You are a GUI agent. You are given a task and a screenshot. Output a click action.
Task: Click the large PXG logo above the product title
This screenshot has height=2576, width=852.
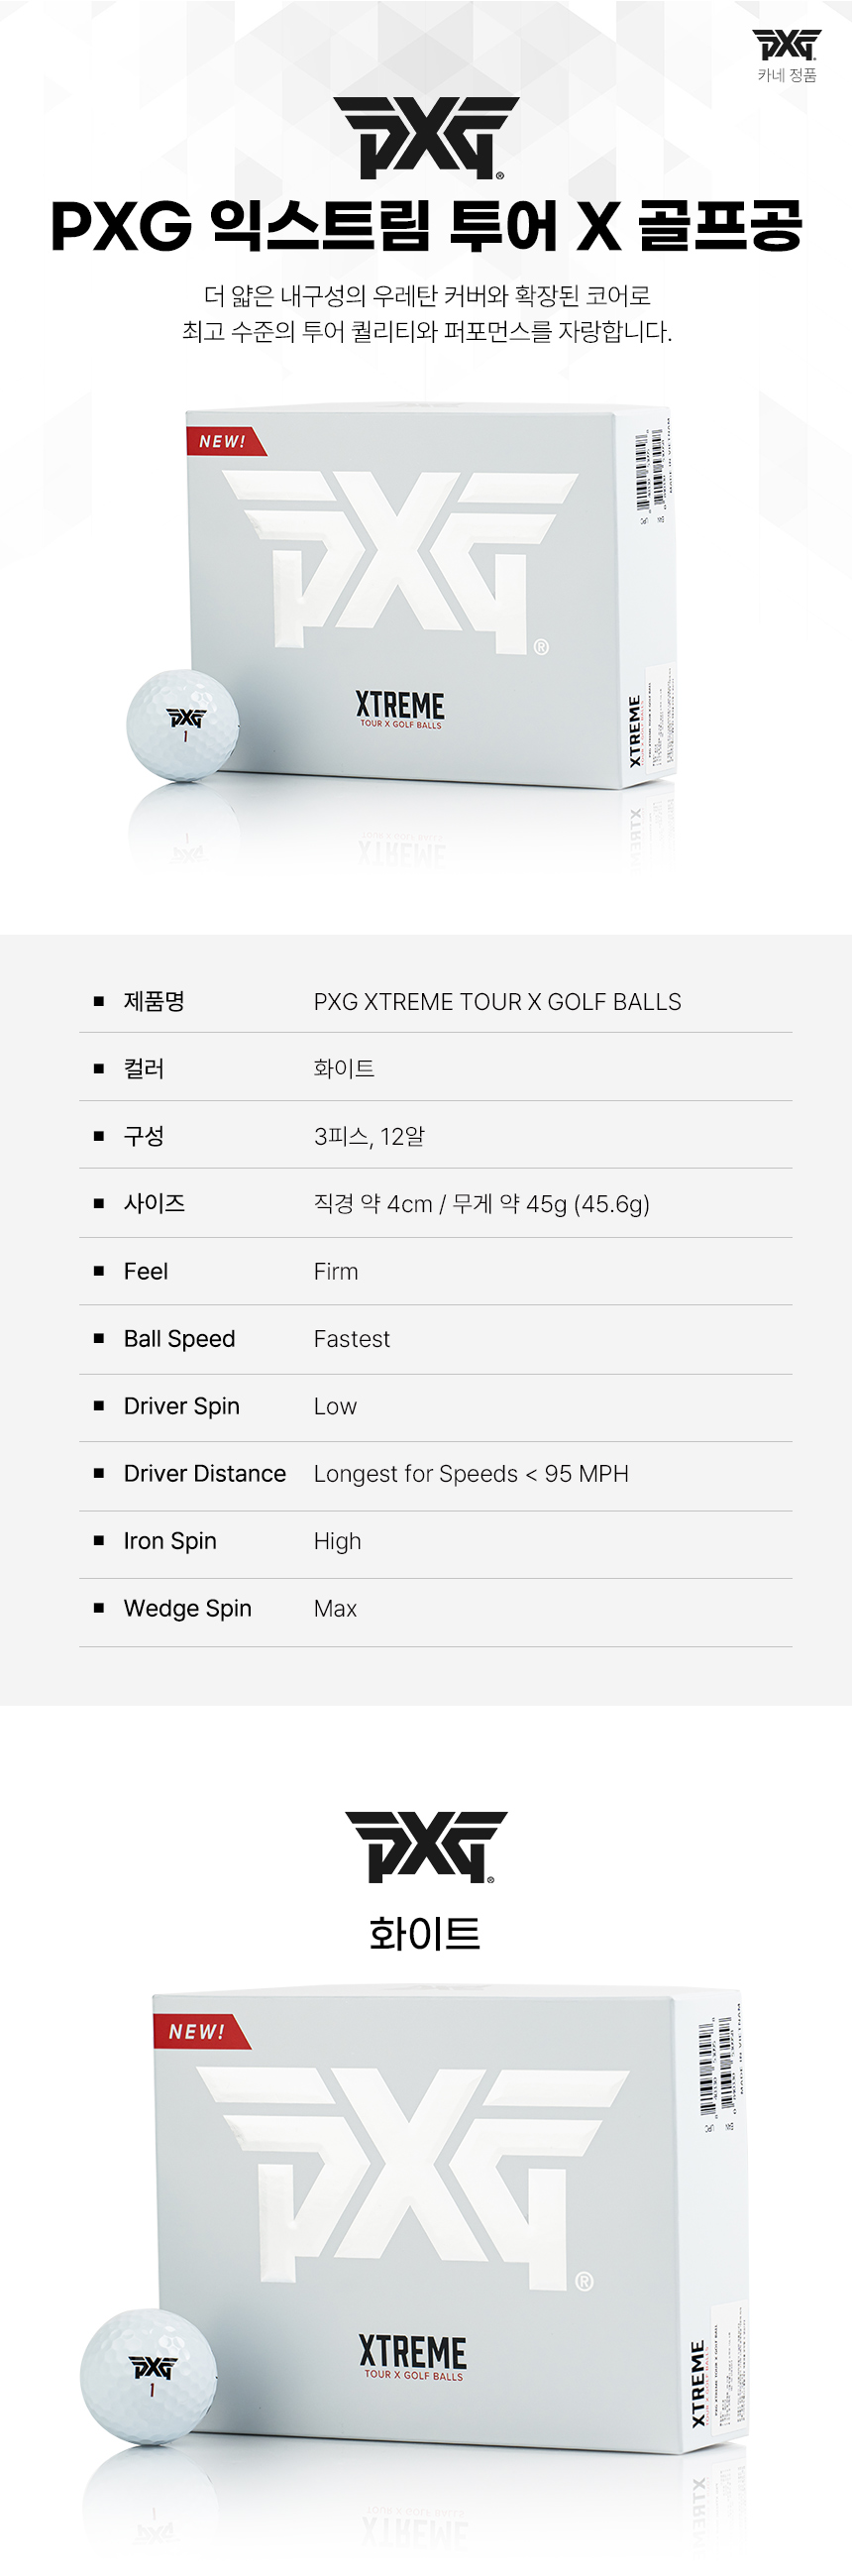click(x=426, y=137)
